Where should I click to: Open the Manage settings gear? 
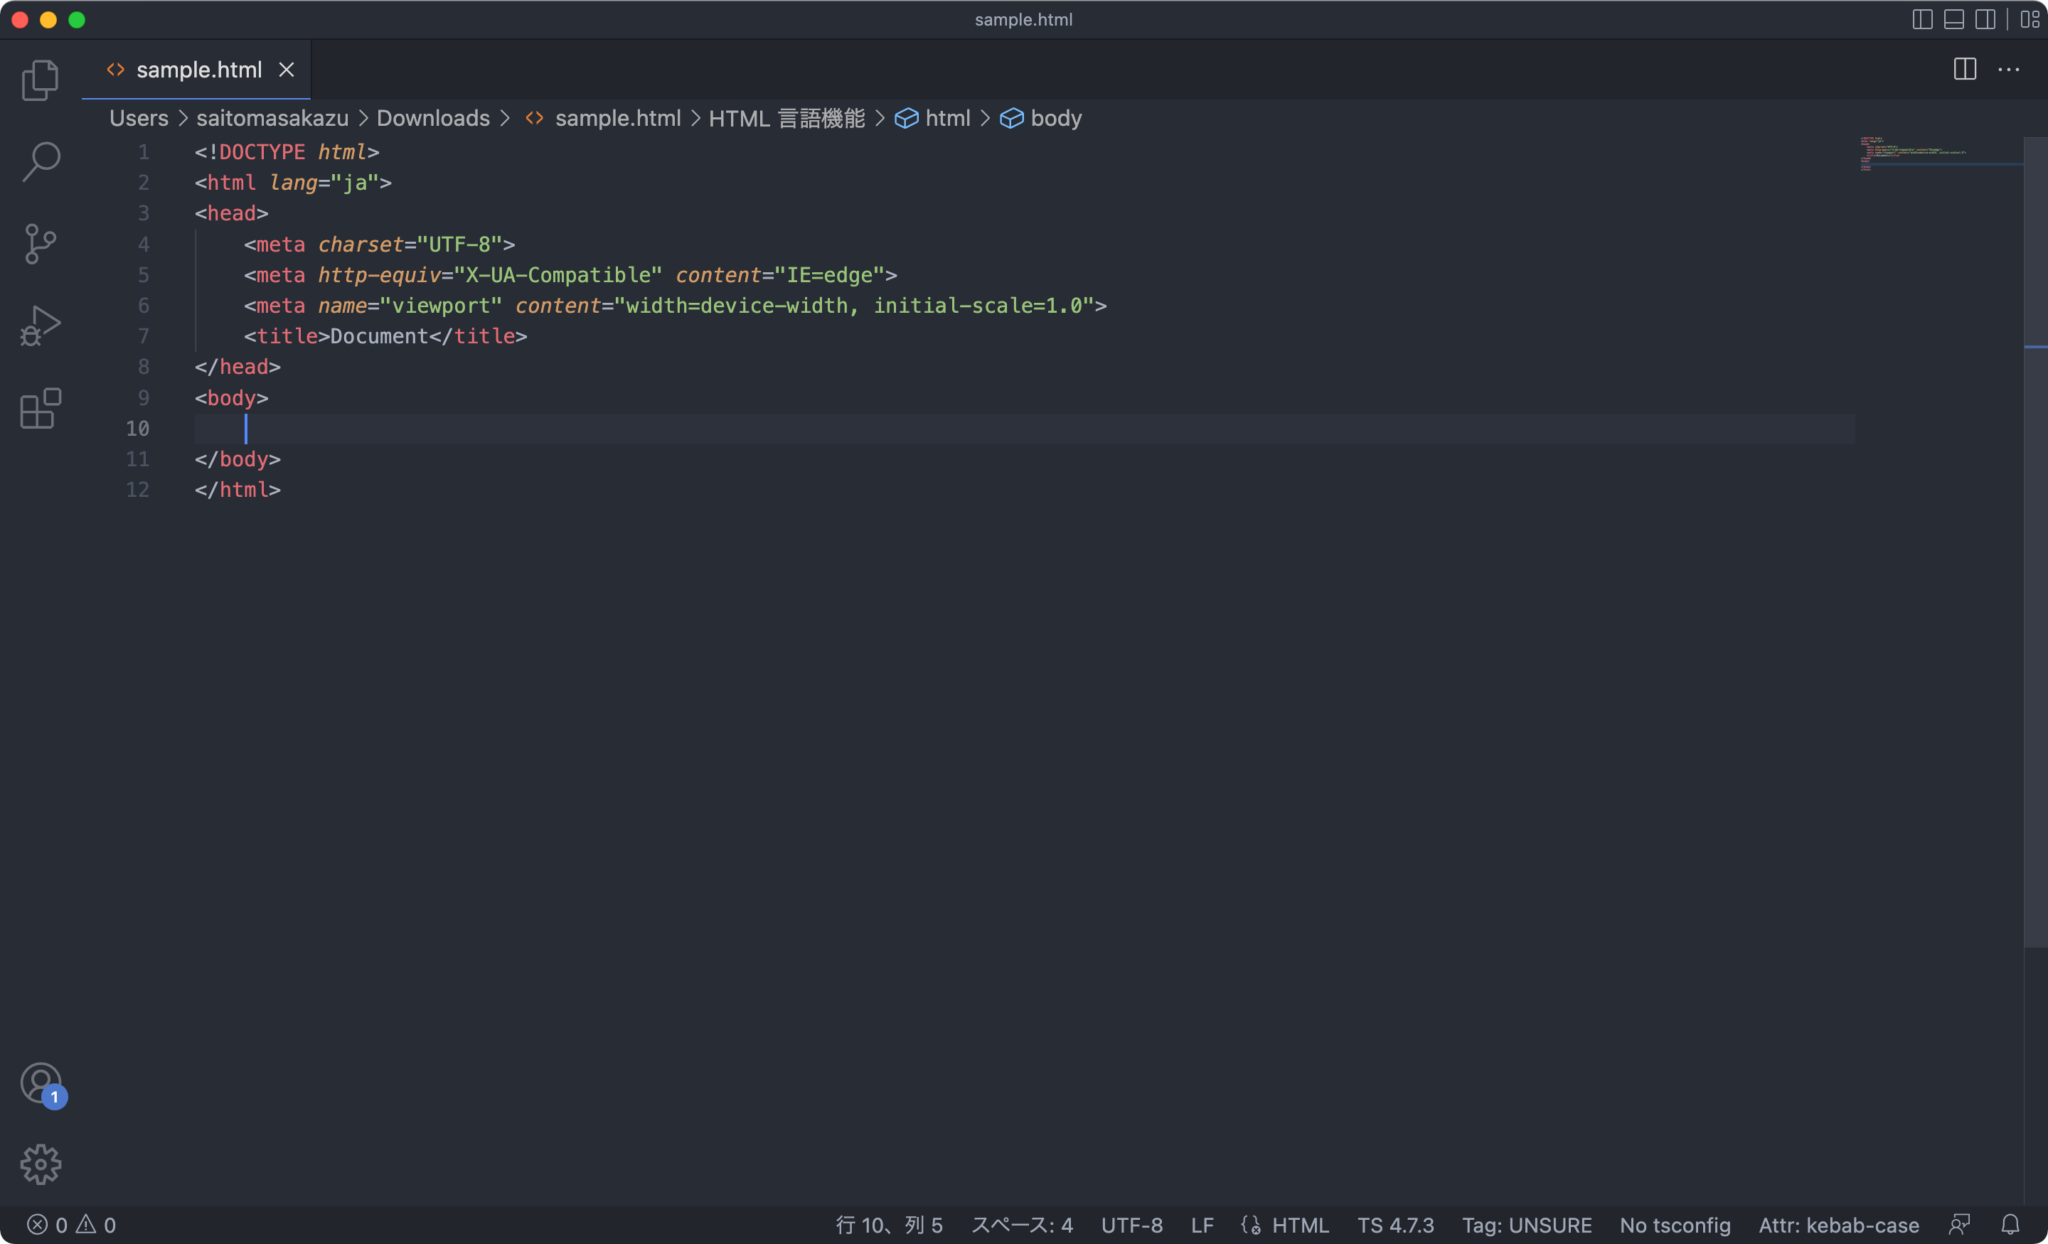click(40, 1163)
